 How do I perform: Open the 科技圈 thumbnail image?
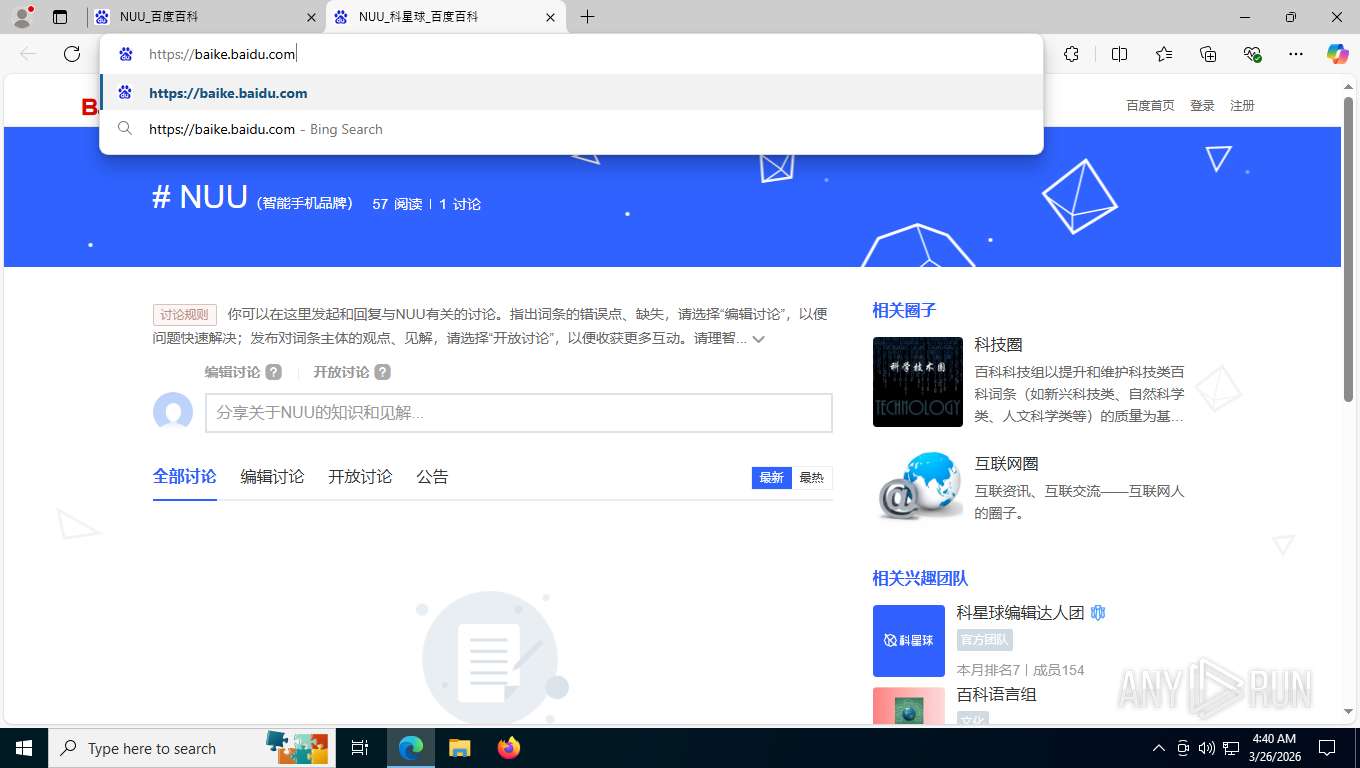pos(918,382)
